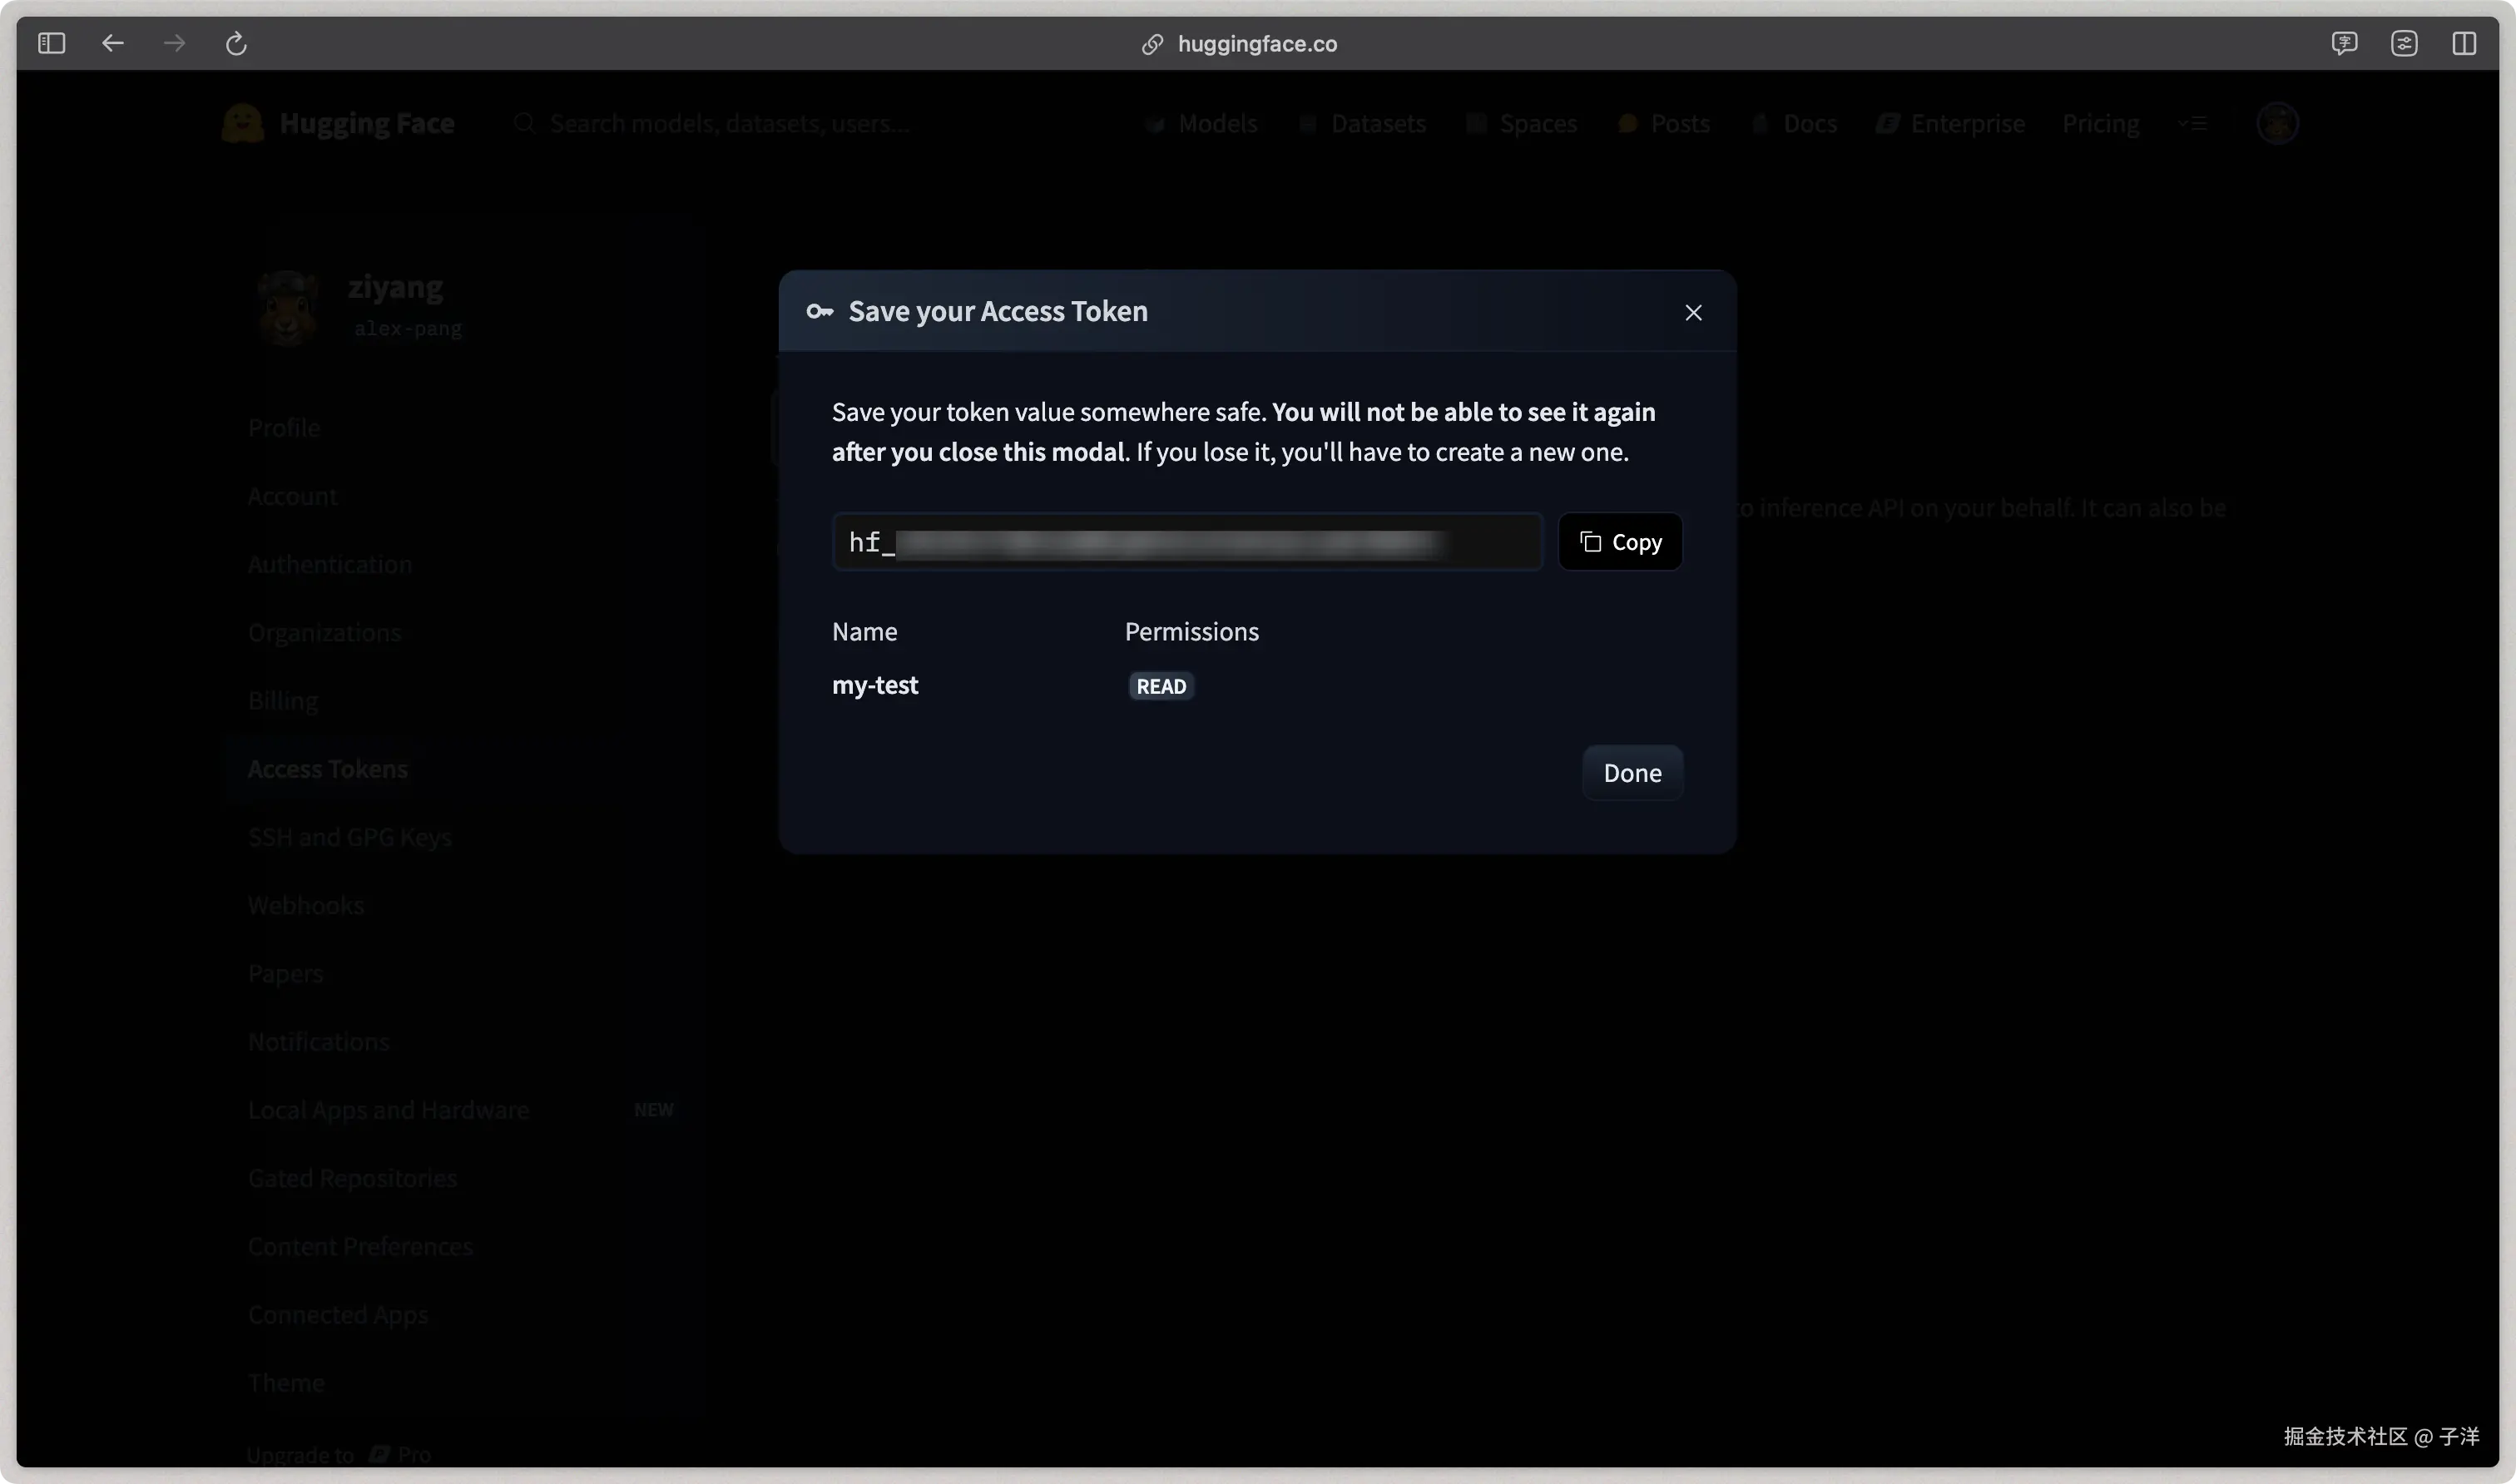This screenshot has height=1484, width=2516.
Task: Click the split view icon in toolbar
Action: 2465,43
